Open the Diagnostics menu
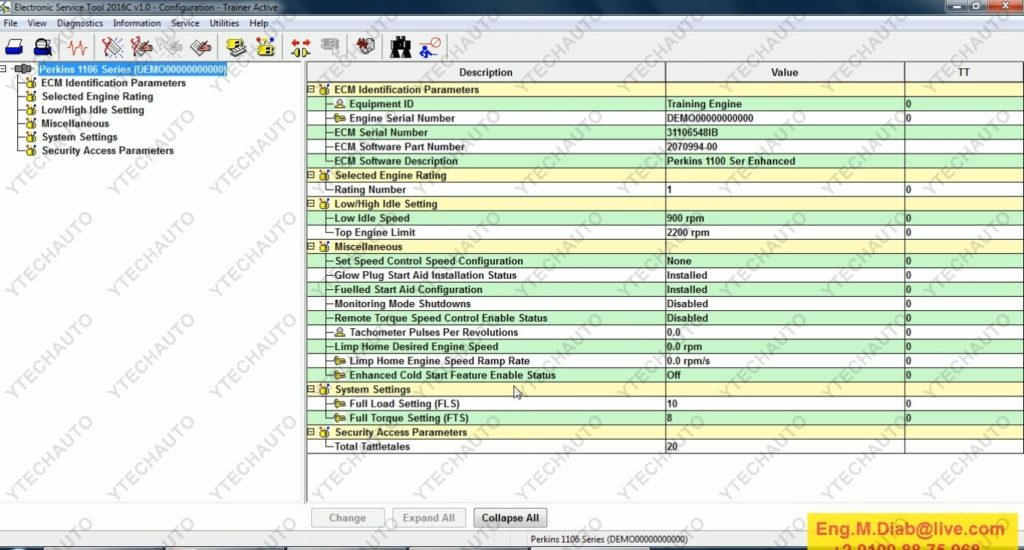Screen dimensions: 1024x550 click(x=80, y=23)
